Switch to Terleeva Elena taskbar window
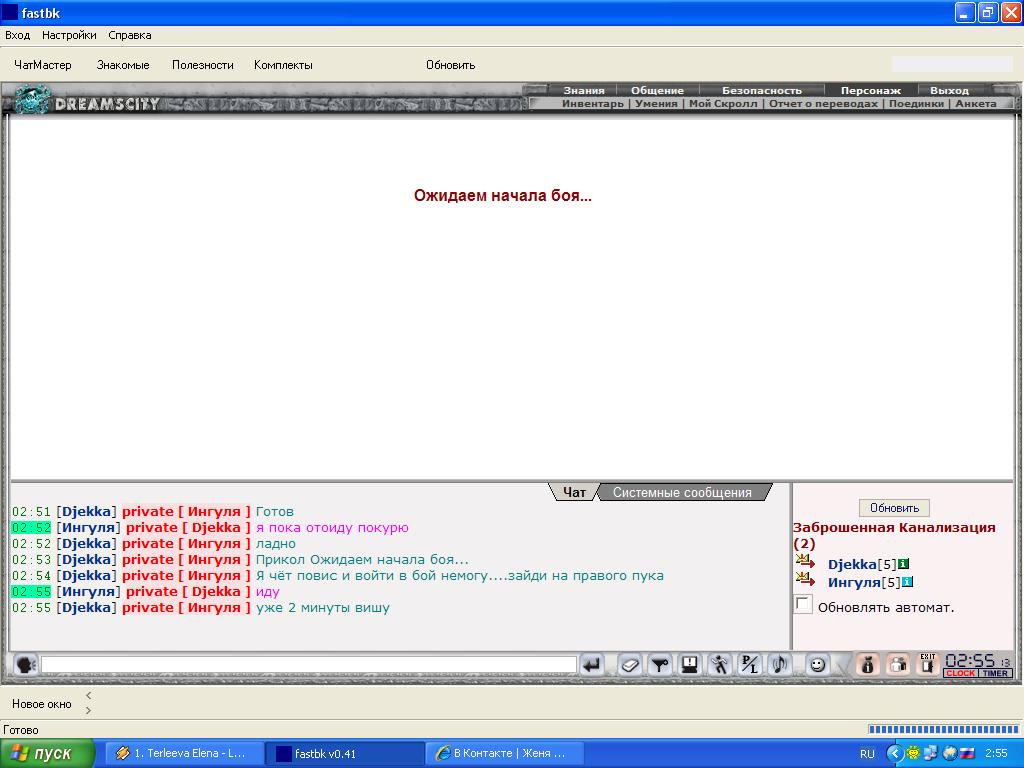Screen dimensions: 1024x768 (185, 753)
